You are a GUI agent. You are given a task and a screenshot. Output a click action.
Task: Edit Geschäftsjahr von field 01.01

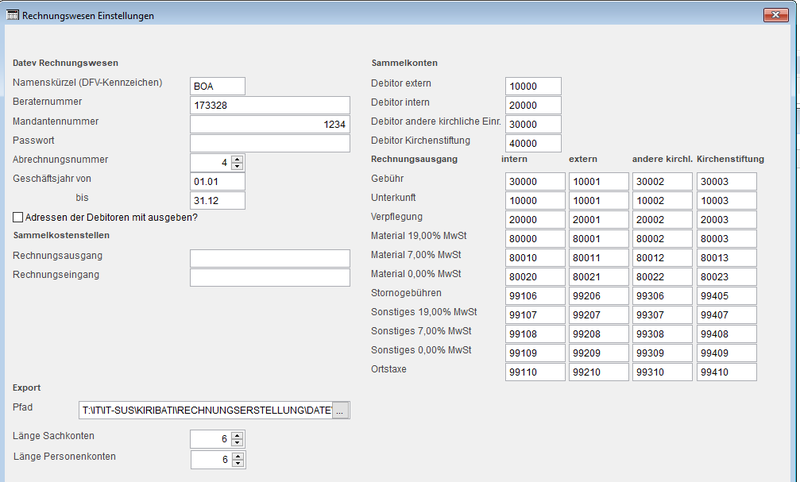(218, 182)
